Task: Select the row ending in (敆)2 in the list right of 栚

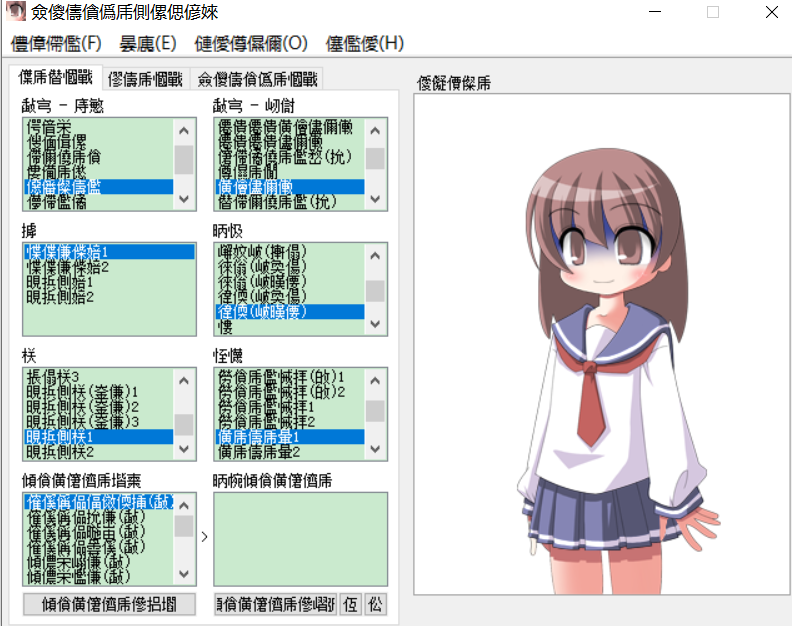Action: point(289,392)
